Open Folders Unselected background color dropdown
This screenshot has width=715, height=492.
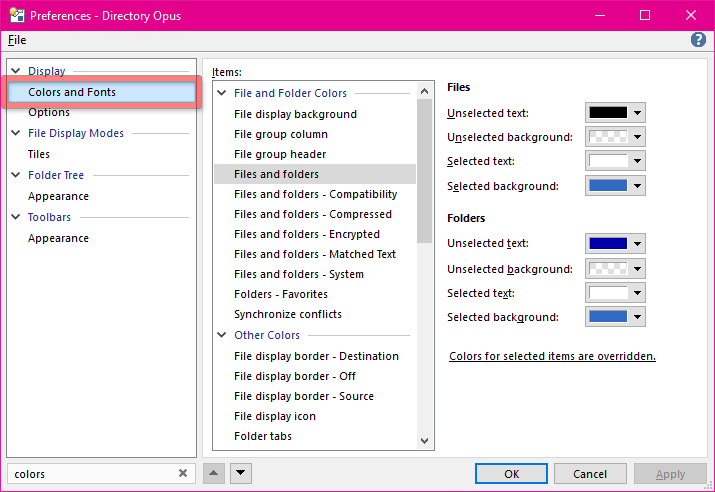click(615, 269)
